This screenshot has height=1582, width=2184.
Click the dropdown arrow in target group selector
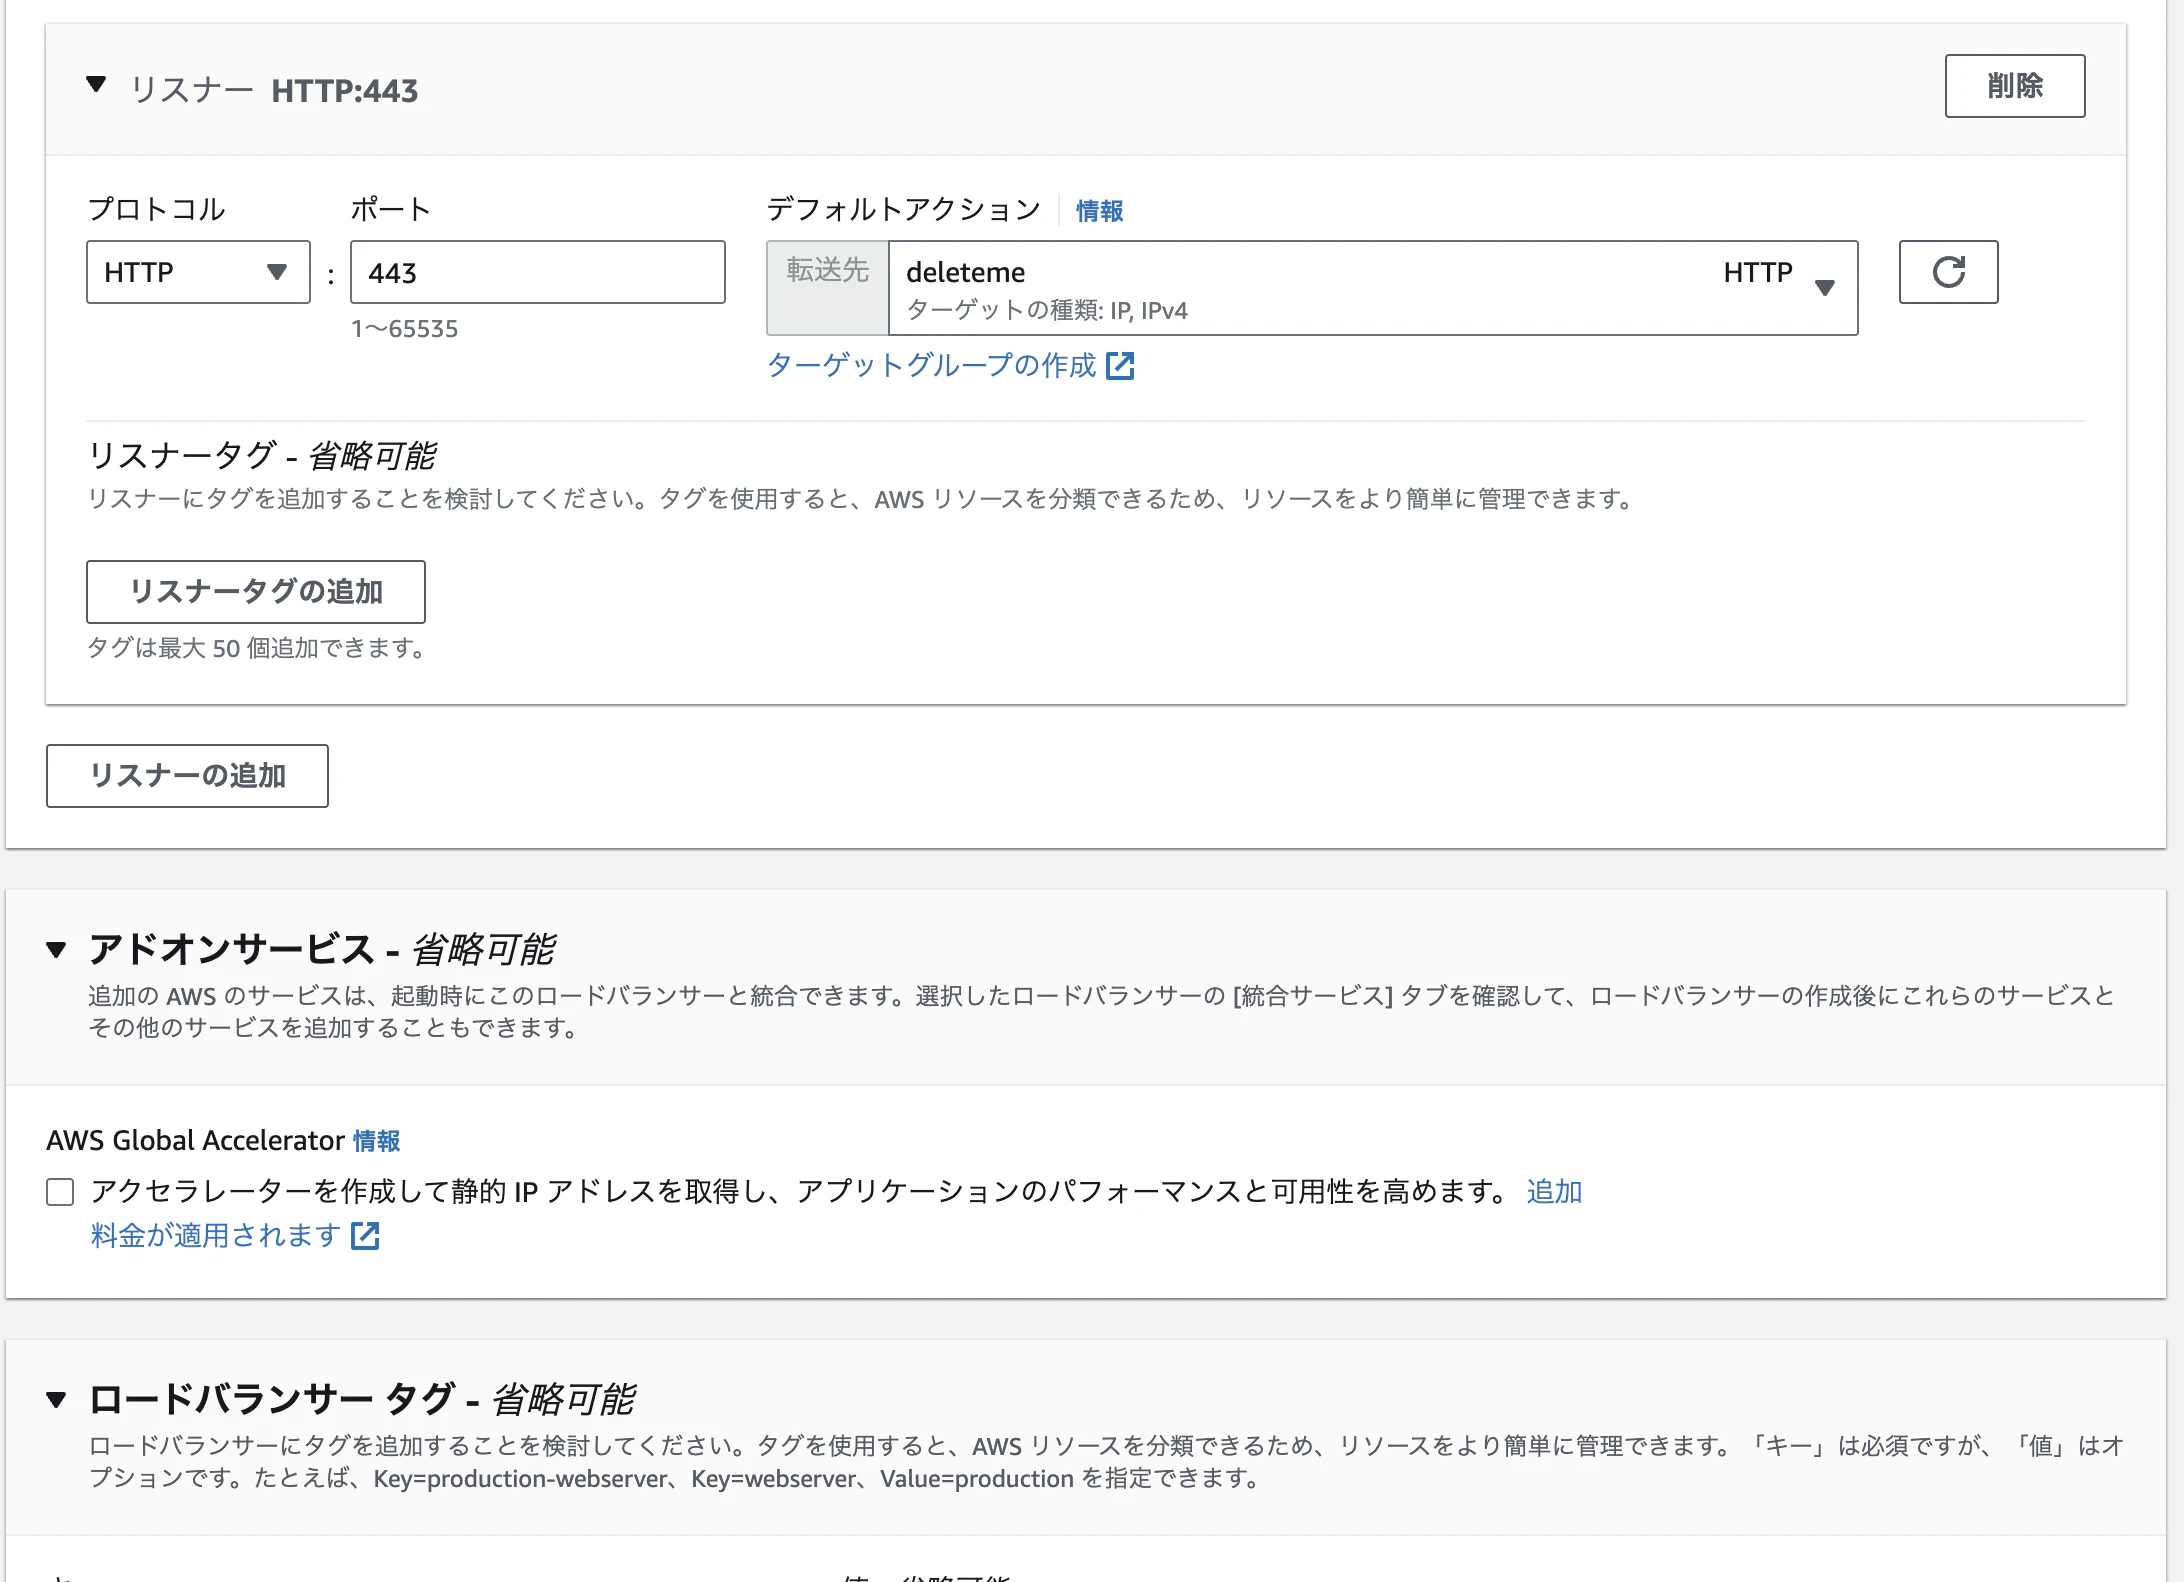point(1824,288)
